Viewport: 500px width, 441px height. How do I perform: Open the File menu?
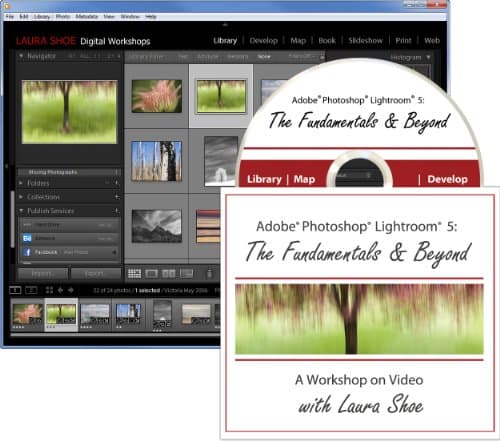[x=10, y=16]
